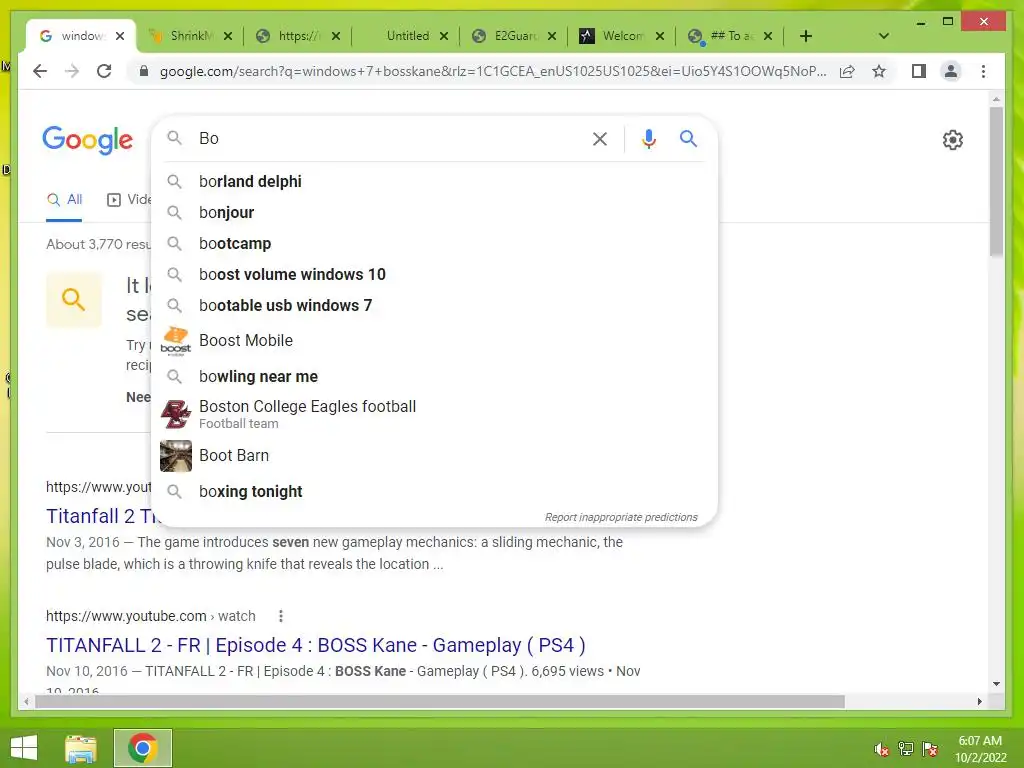Image resolution: width=1024 pixels, height=768 pixels.
Task: Switch to the Untitled tab
Action: coord(407,36)
